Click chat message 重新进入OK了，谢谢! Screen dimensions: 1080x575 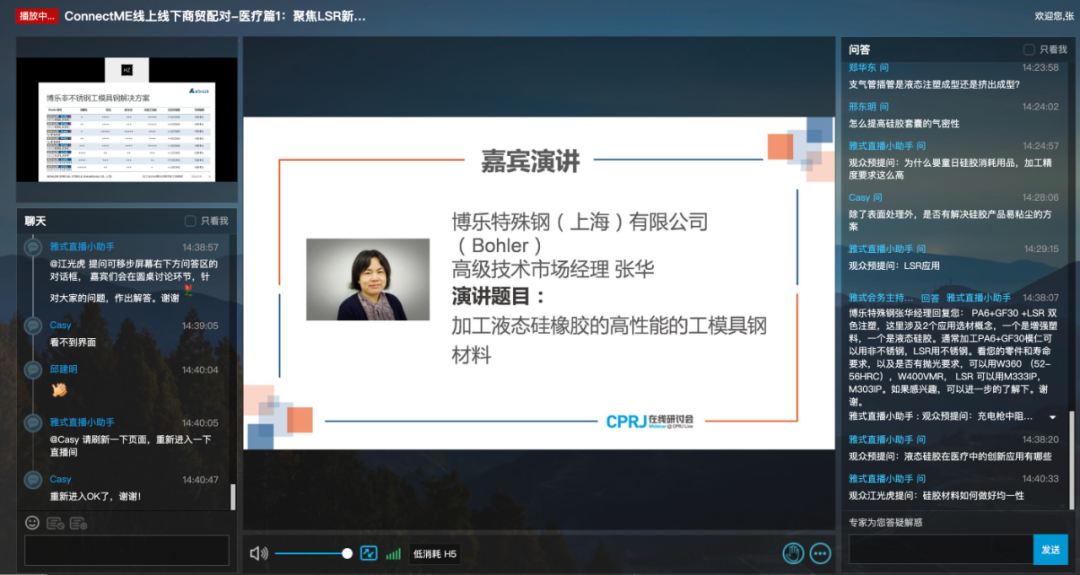point(95,496)
